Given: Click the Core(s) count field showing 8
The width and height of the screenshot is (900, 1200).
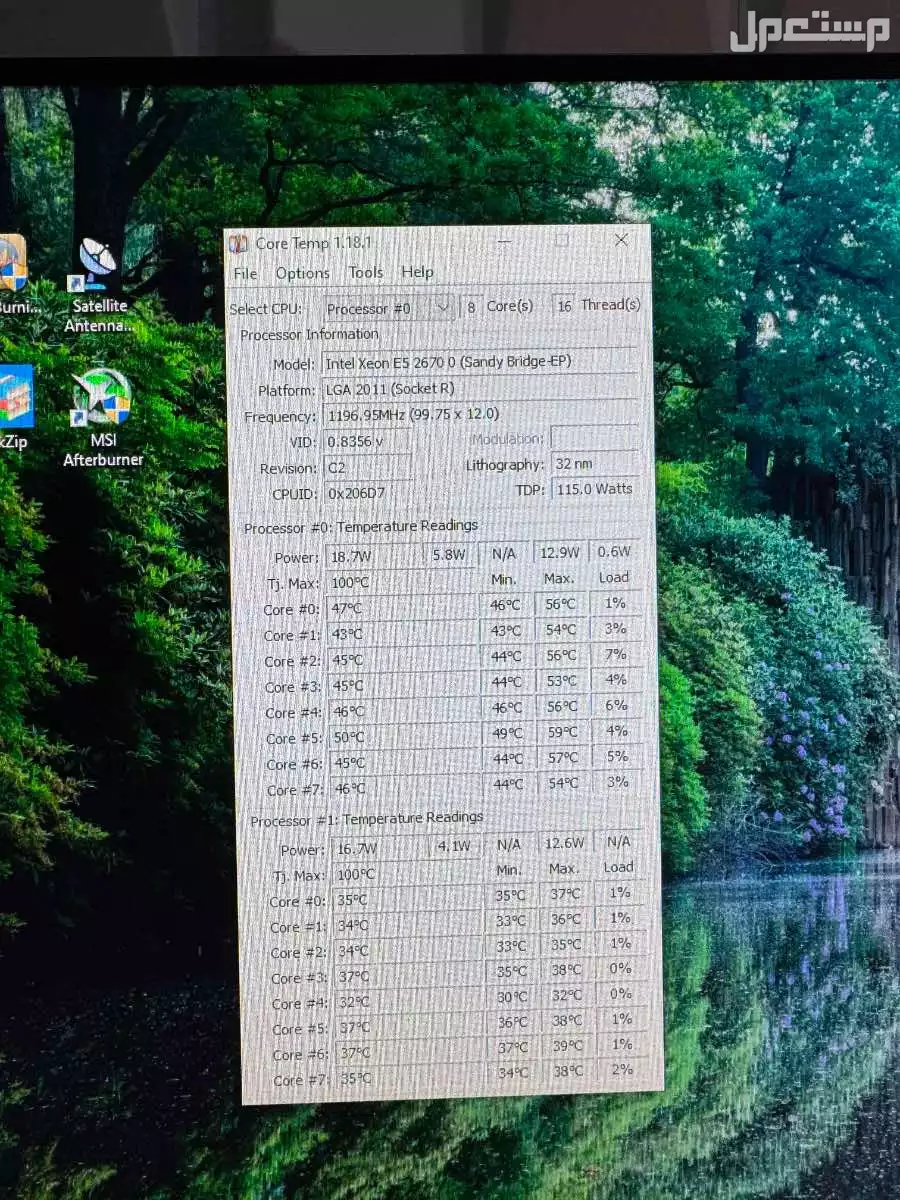Looking at the screenshot, I should click(471, 307).
